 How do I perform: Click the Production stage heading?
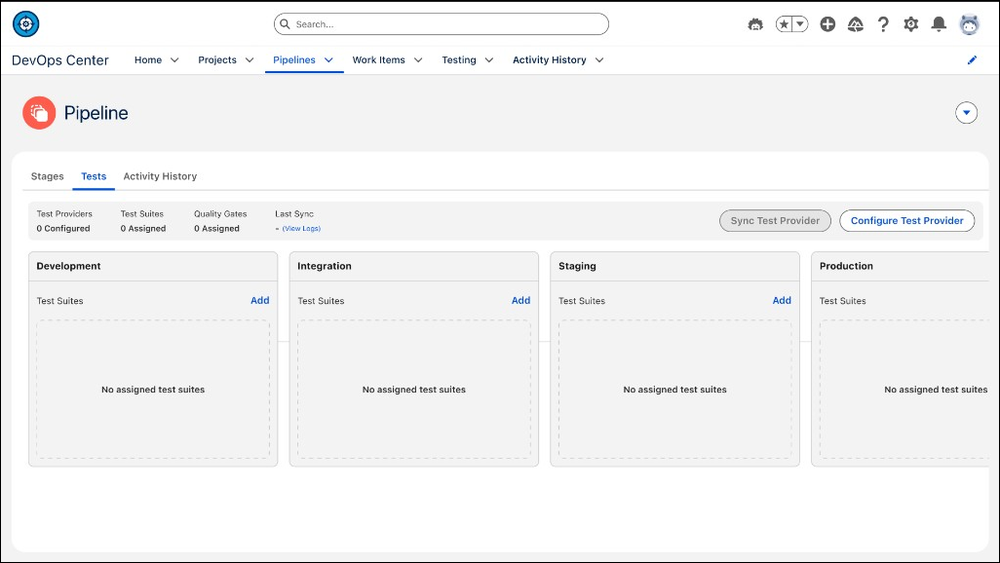(846, 266)
